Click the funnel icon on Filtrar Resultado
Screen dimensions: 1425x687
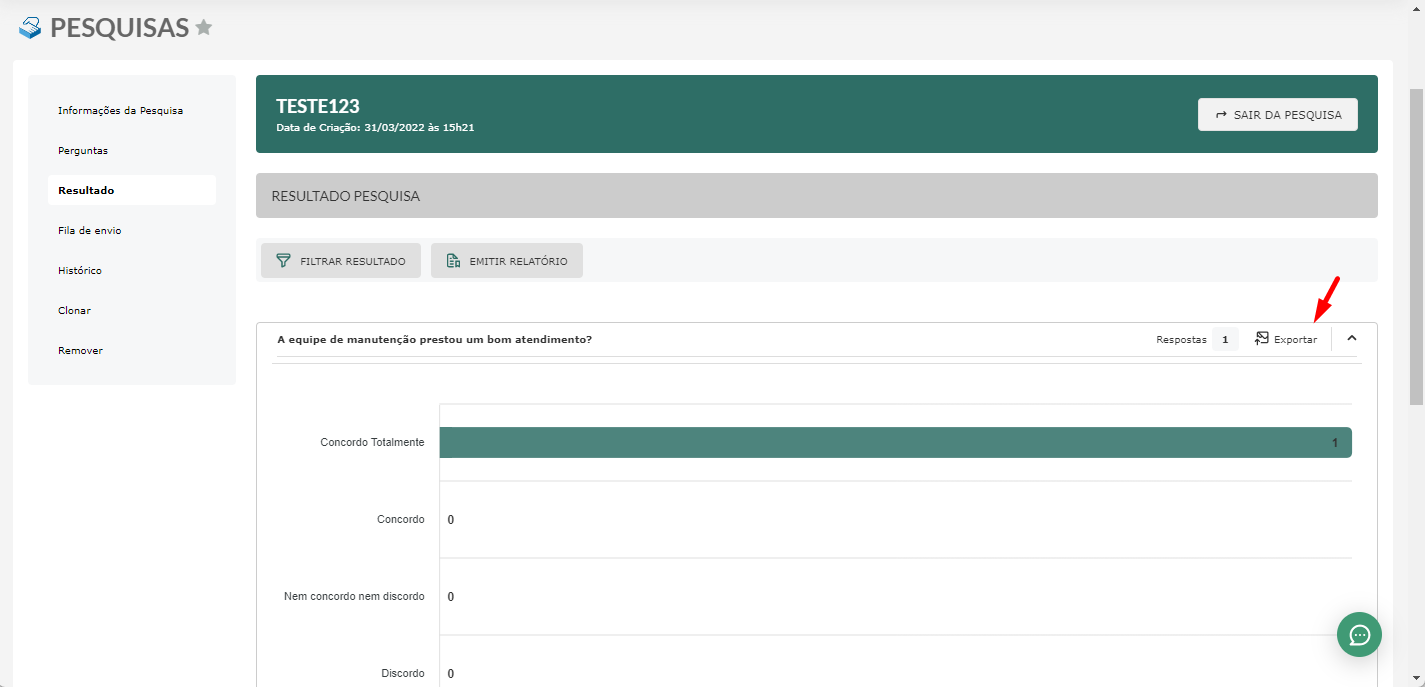pos(283,261)
